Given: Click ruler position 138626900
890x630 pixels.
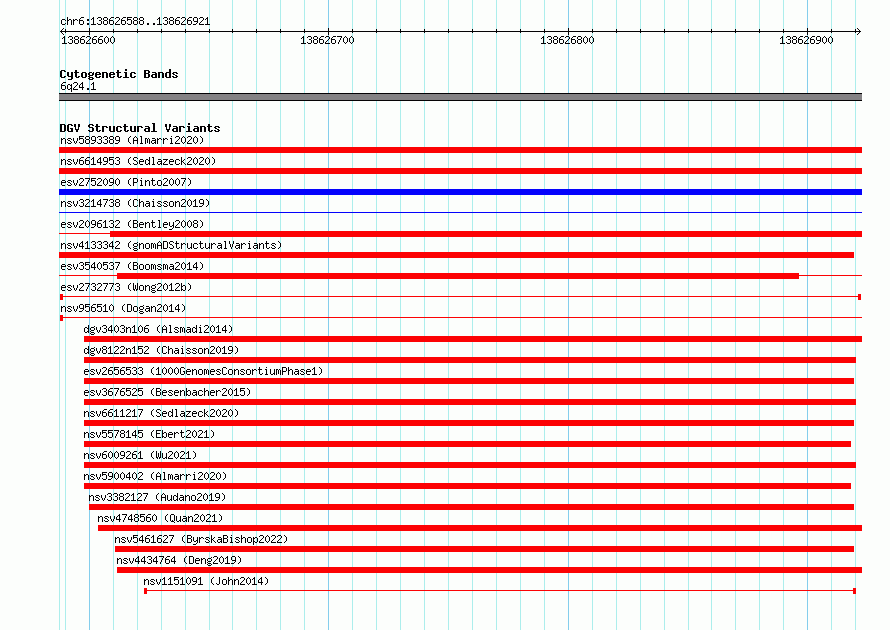Looking at the screenshot, I should 806,40.
